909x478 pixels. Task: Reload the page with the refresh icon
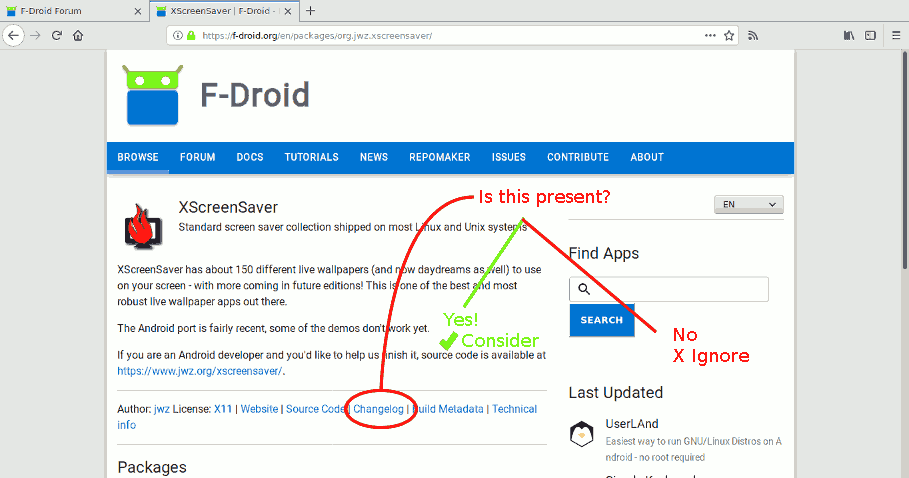pos(56,35)
